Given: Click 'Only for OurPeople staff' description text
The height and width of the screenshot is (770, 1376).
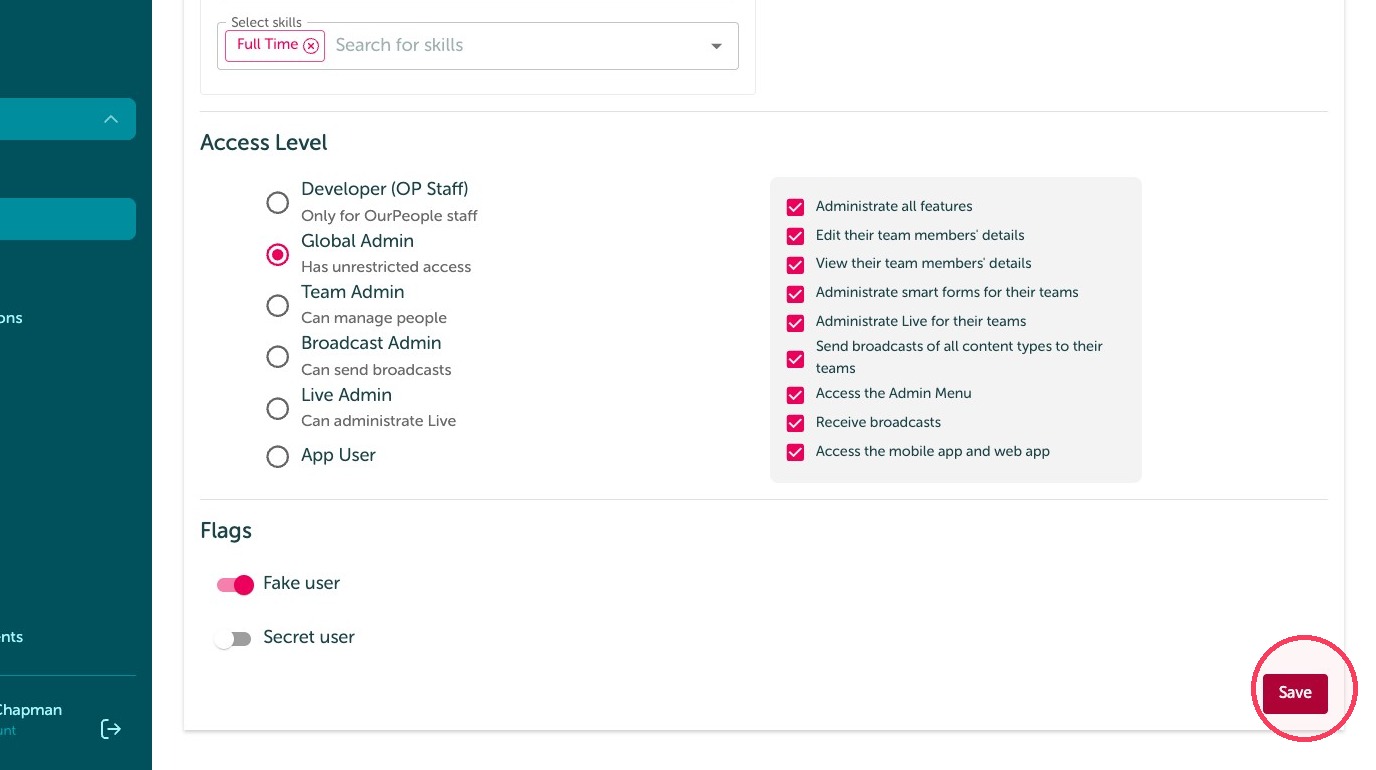Looking at the screenshot, I should pyautogui.click(x=389, y=216).
